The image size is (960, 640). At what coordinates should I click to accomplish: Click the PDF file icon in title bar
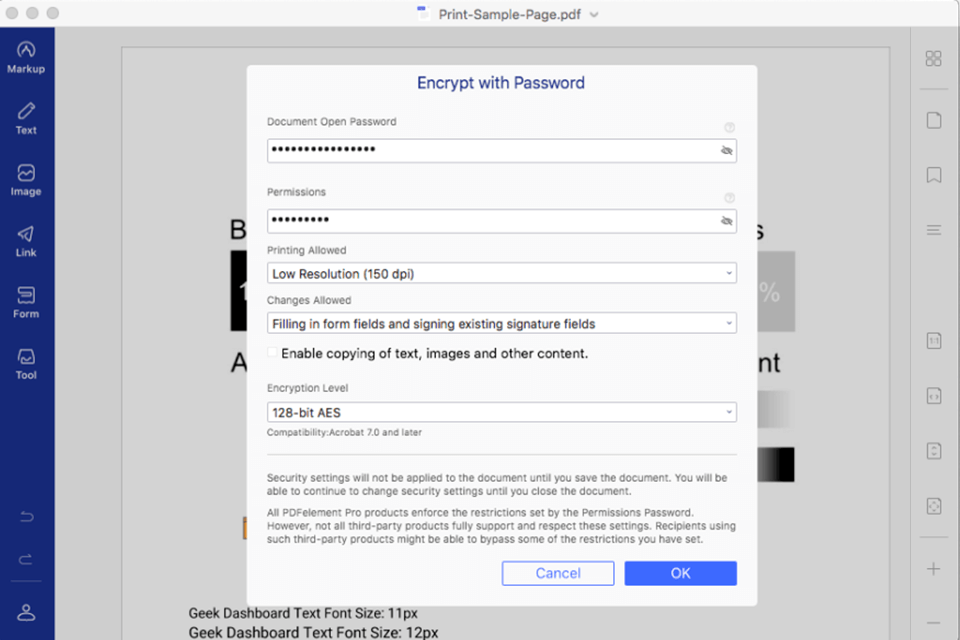[x=422, y=13]
